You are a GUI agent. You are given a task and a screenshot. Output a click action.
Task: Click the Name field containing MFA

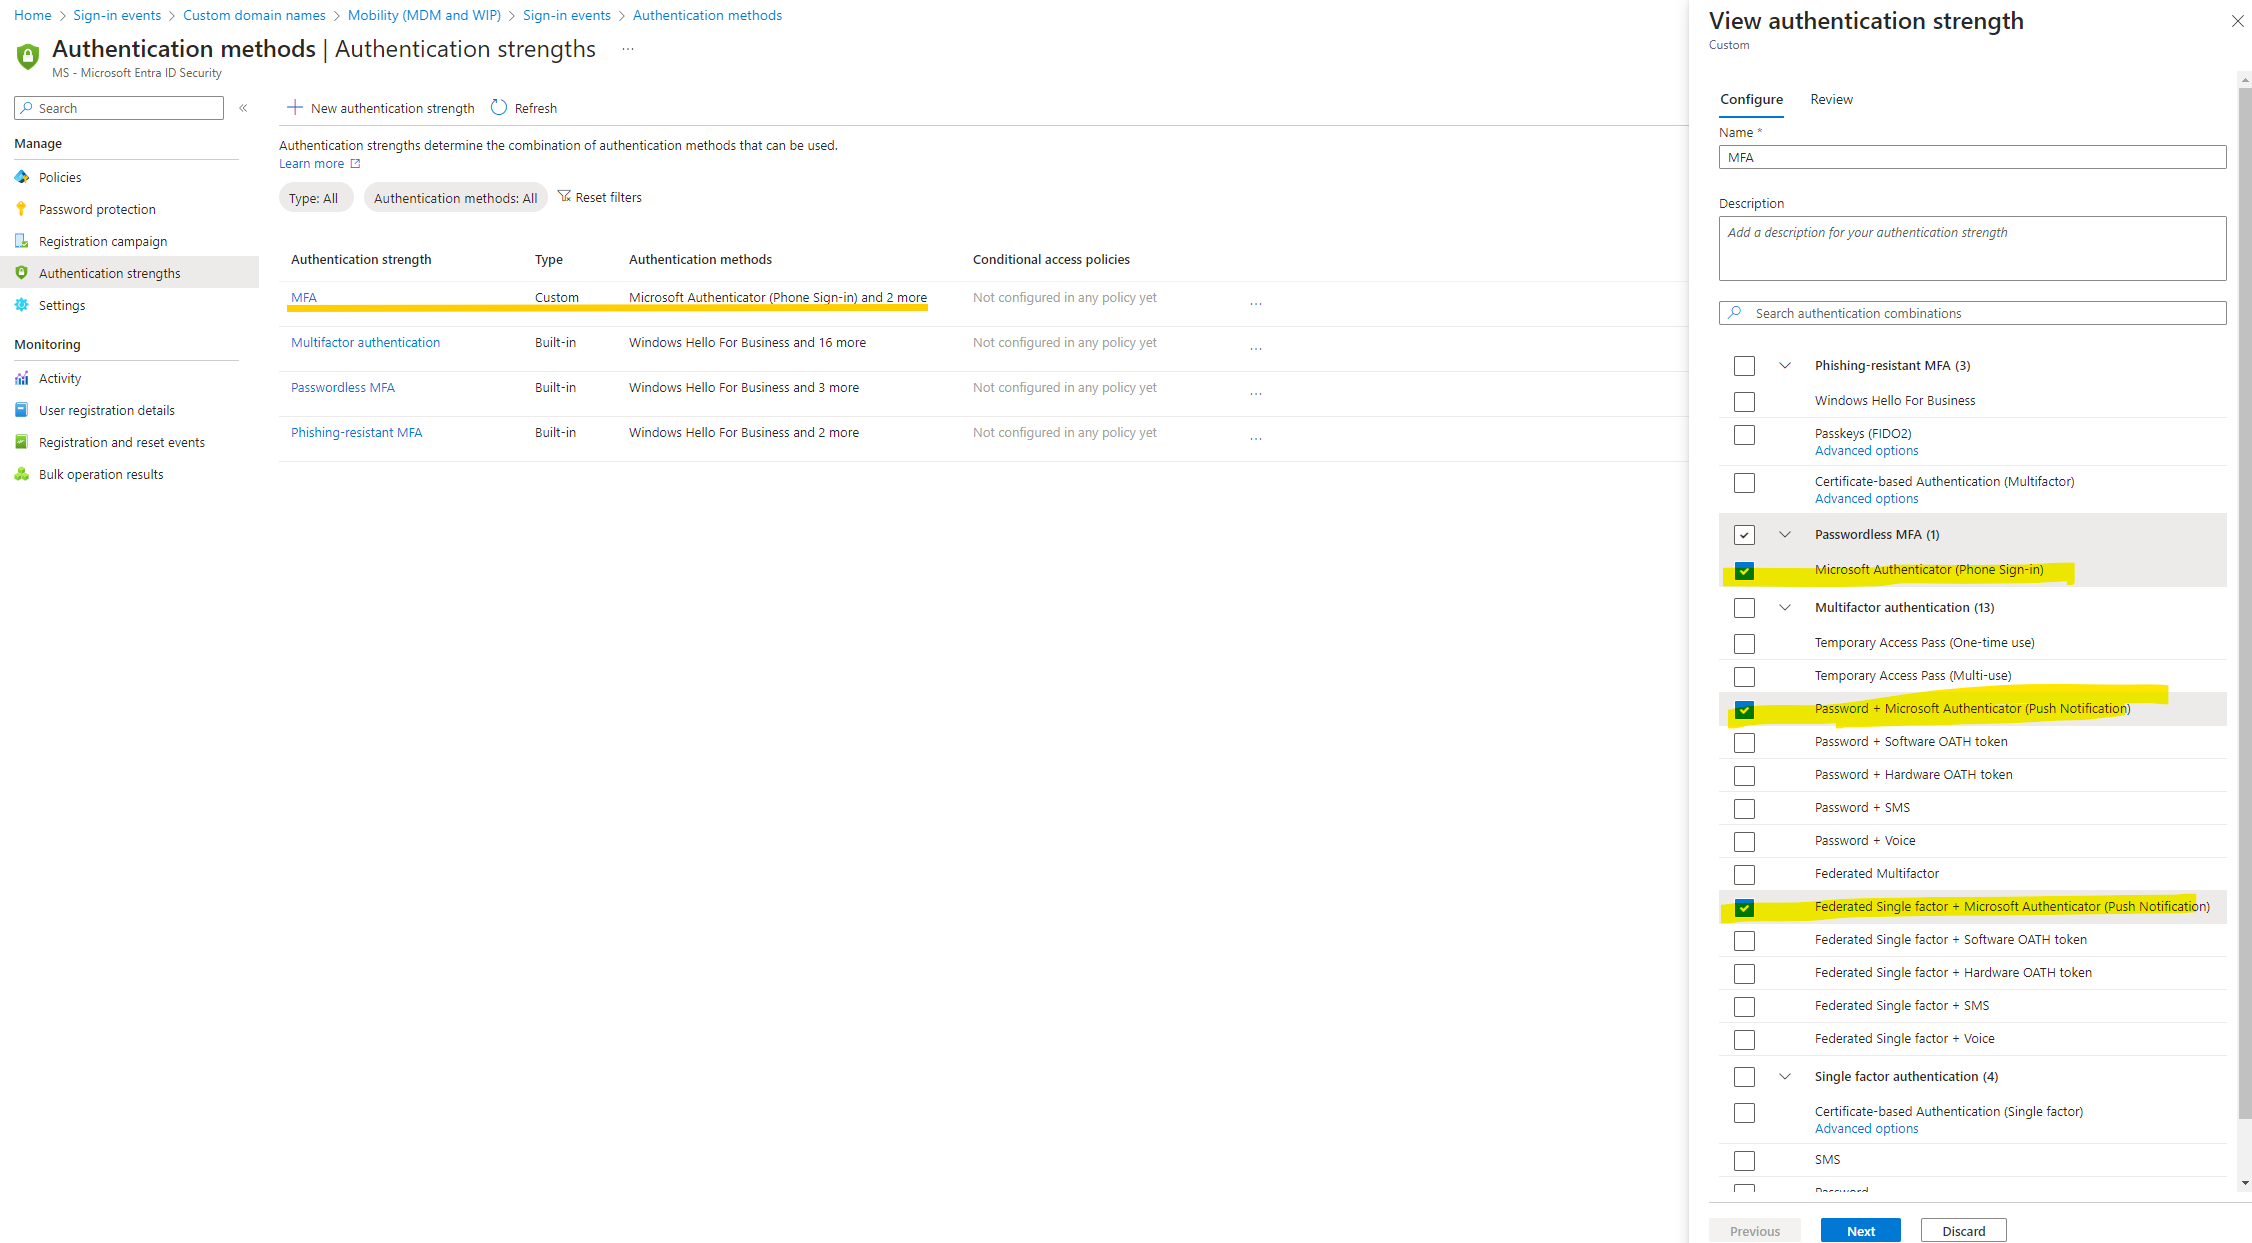pos(1972,157)
